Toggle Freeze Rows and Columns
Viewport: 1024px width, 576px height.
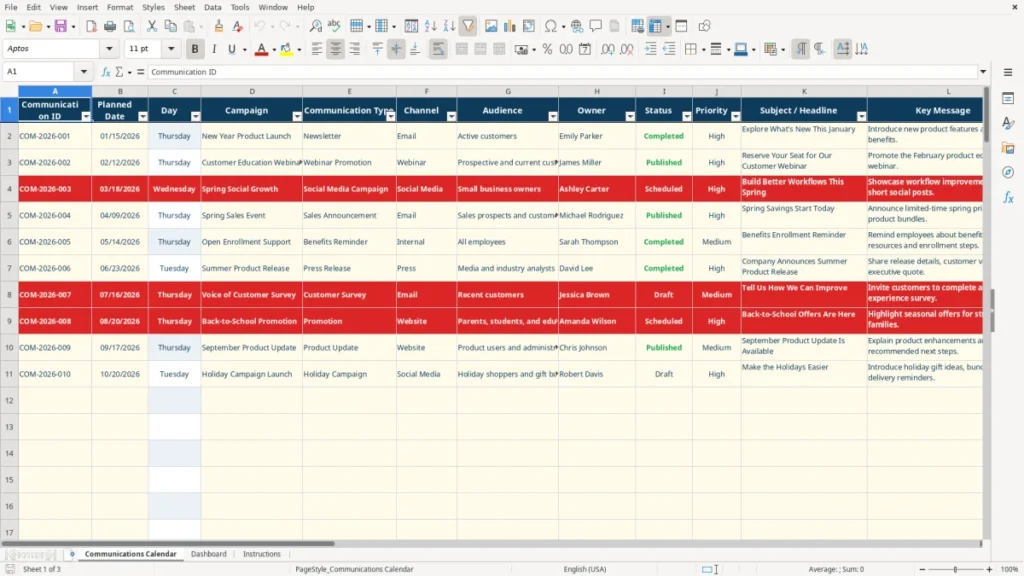click(x=655, y=26)
